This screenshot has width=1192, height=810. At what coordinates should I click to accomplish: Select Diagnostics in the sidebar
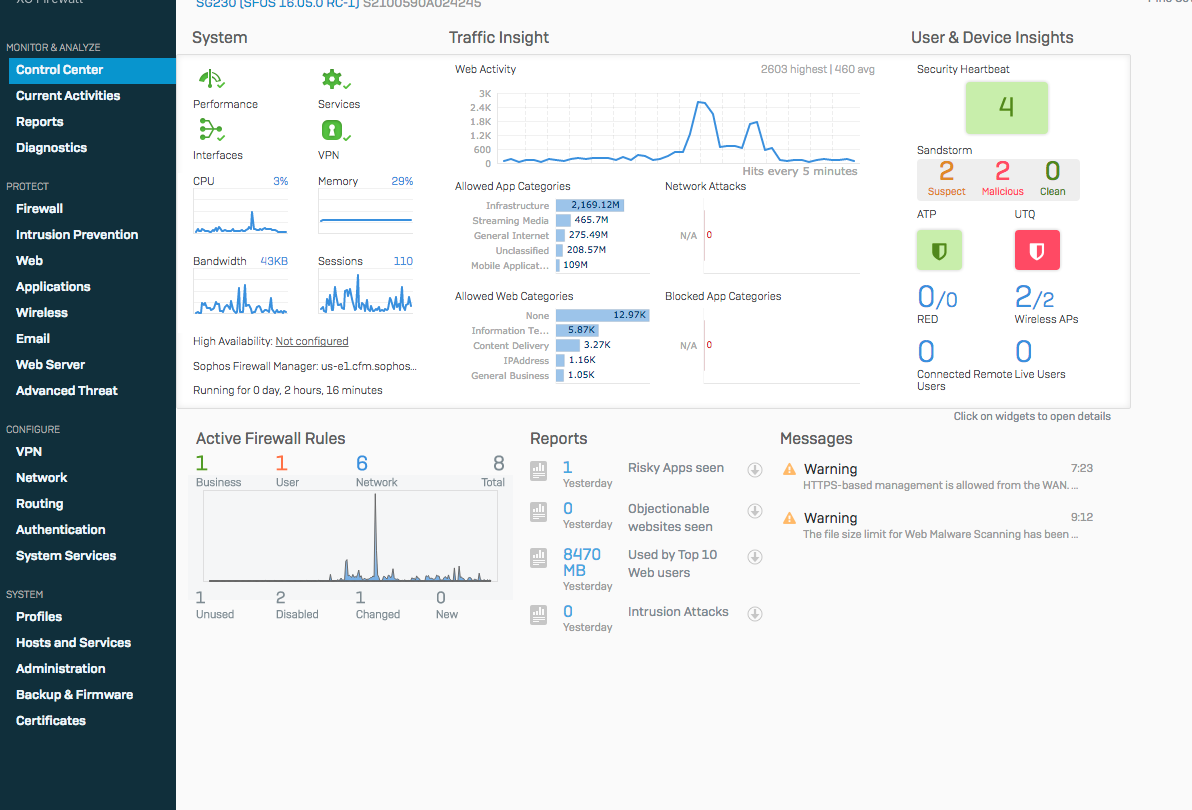click(x=52, y=147)
